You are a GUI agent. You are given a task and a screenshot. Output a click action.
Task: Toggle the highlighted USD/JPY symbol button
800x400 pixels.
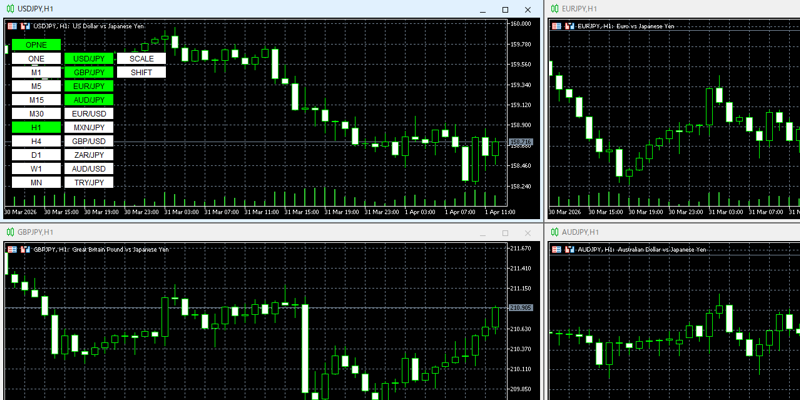pyautogui.click(x=89, y=59)
